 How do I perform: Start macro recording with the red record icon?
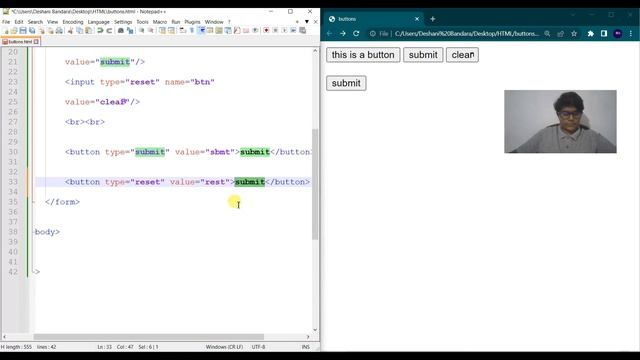[266, 31]
